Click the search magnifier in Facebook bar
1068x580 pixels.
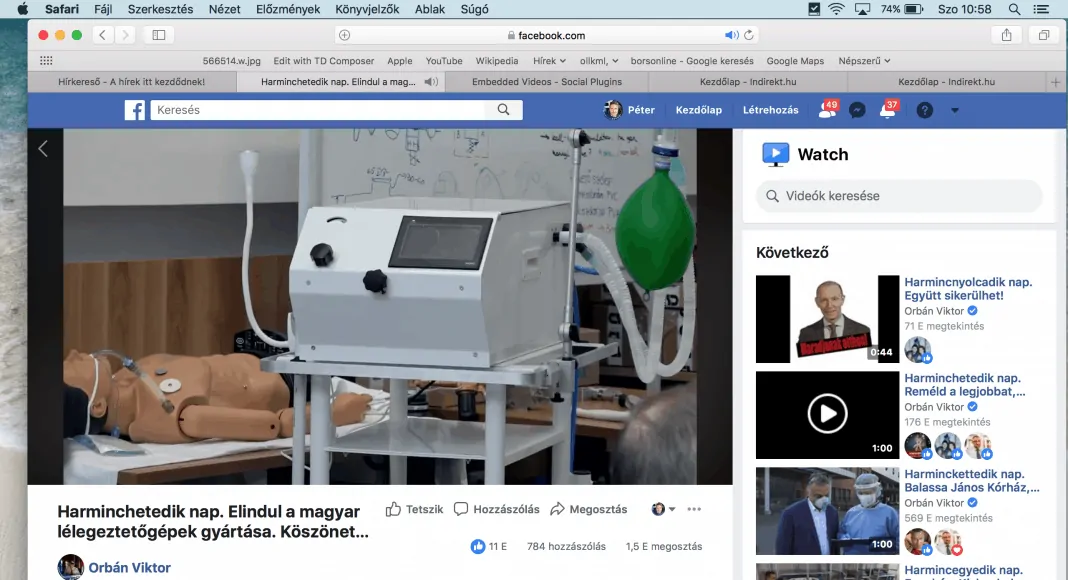503,110
